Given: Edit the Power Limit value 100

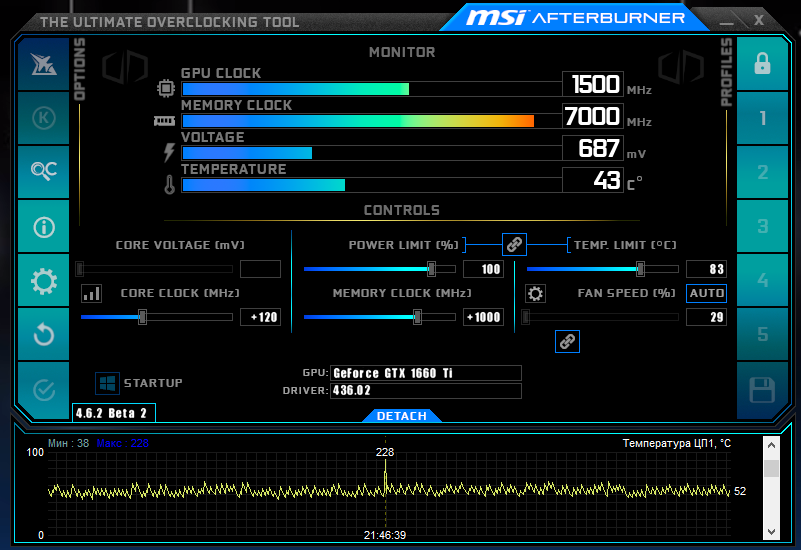Looking at the screenshot, I should pos(483,269).
